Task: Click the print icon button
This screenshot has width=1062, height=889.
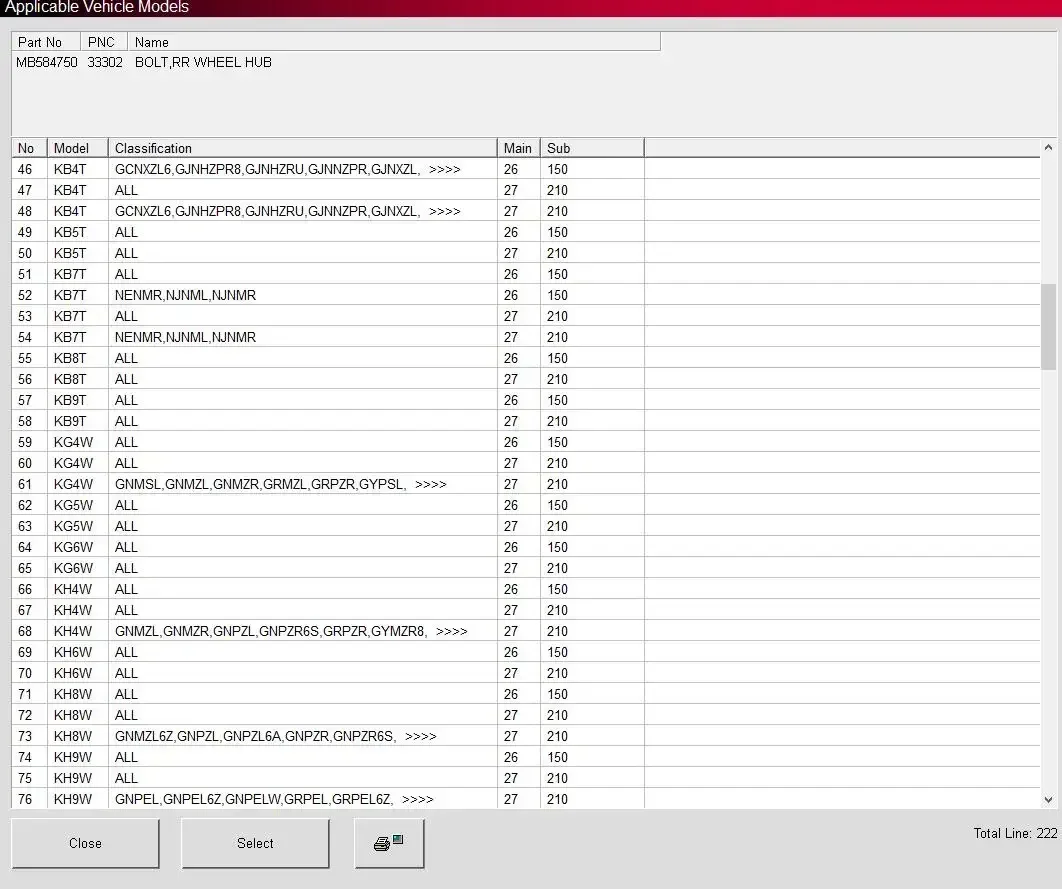Action: point(389,843)
